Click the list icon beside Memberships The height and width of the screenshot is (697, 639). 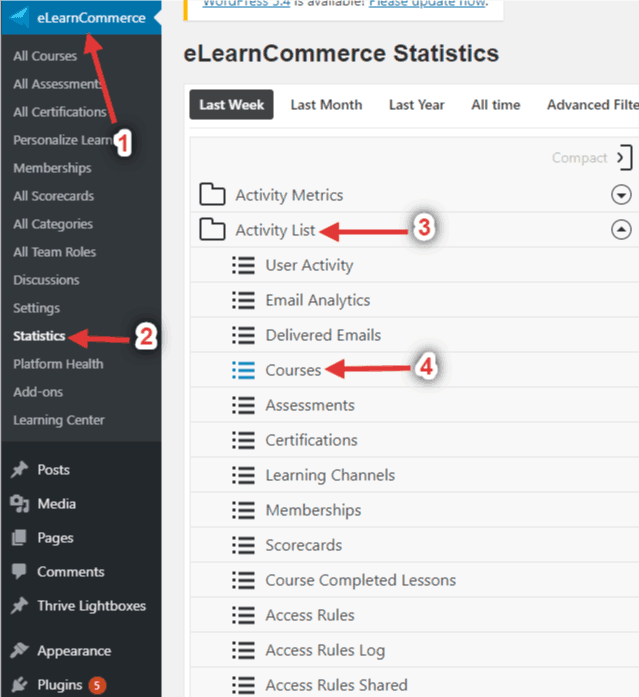tap(244, 510)
